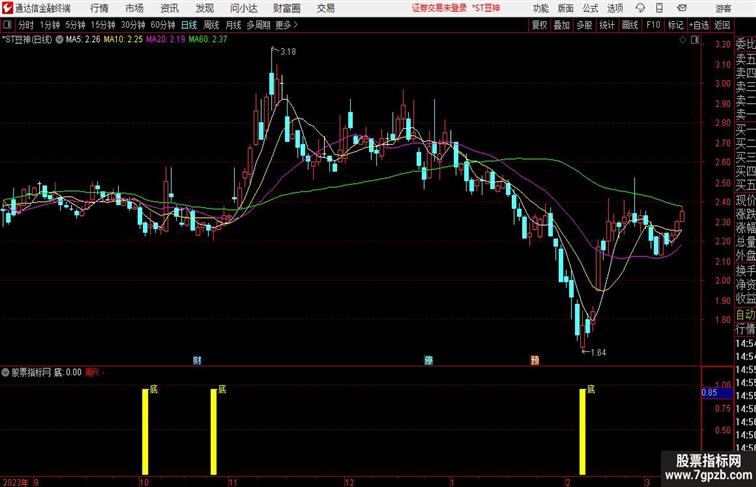Click the diamond icon at chart top-right
Image resolution: width=756 pixels, height=487 pixels.
[683, 40]
